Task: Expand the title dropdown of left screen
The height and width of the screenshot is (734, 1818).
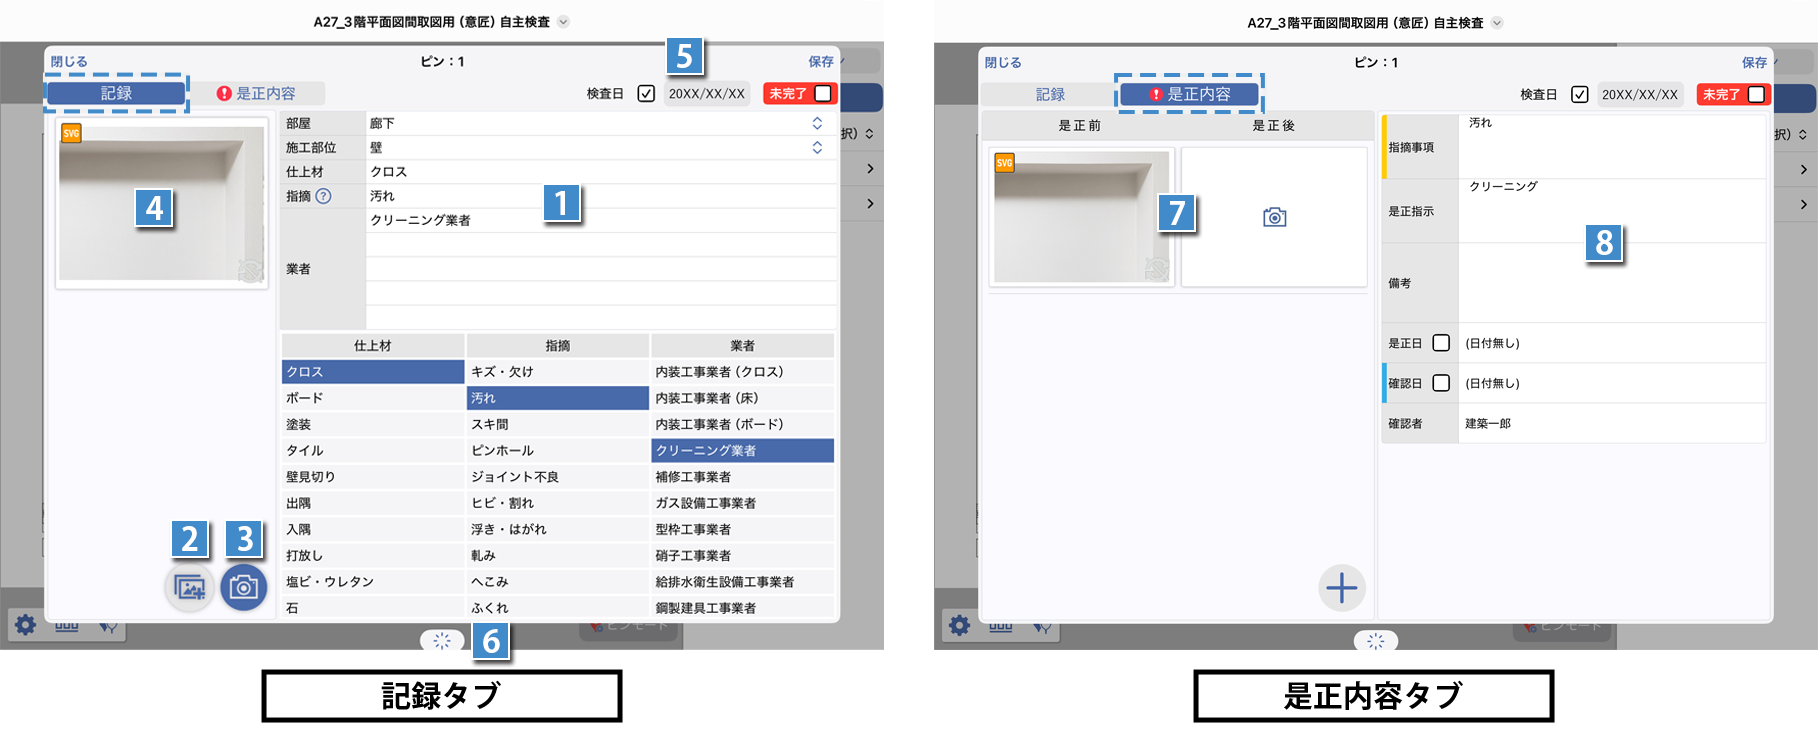Action: (563, 22)
